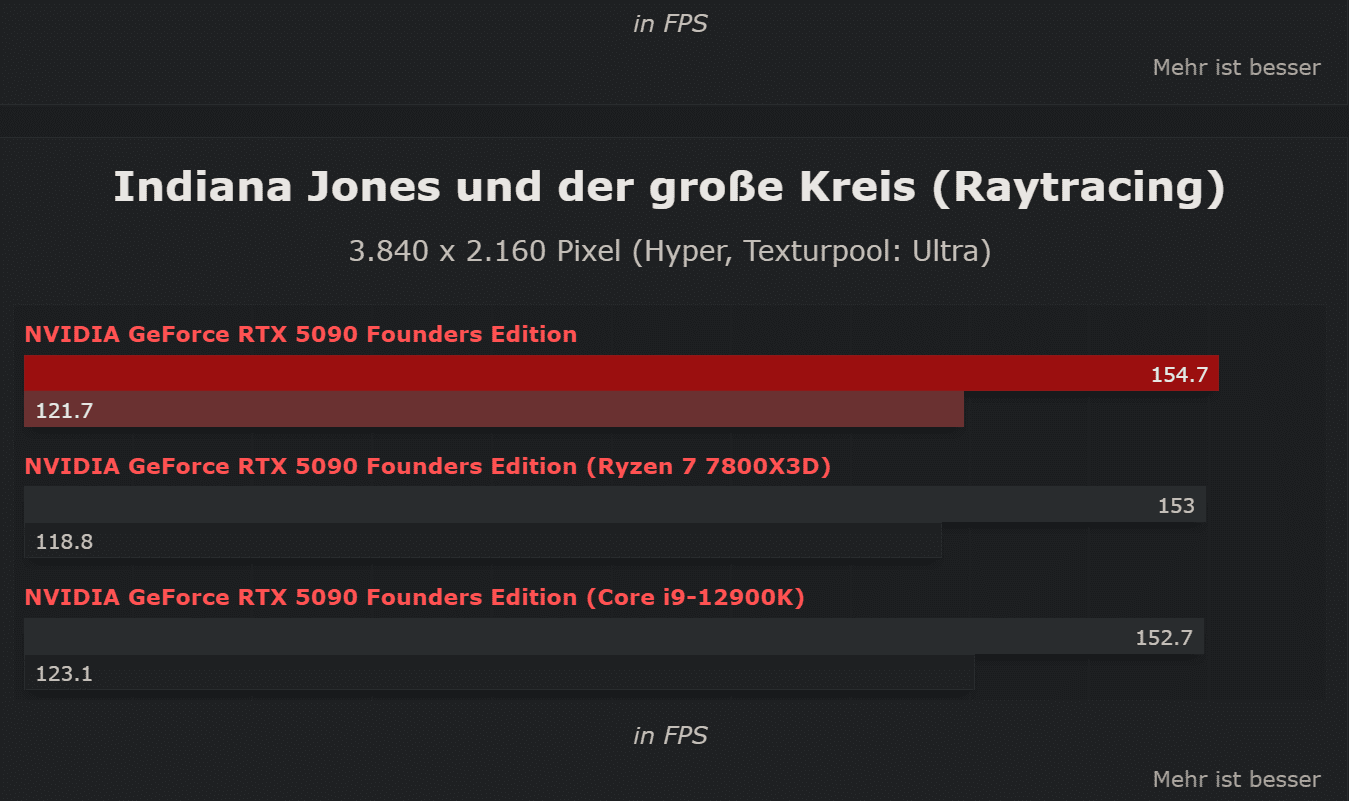This screenshot has width=1349, height=801.
Task: Click the Indiana Jones und der große Kreis heading
Action: click(x=669, y=188)
